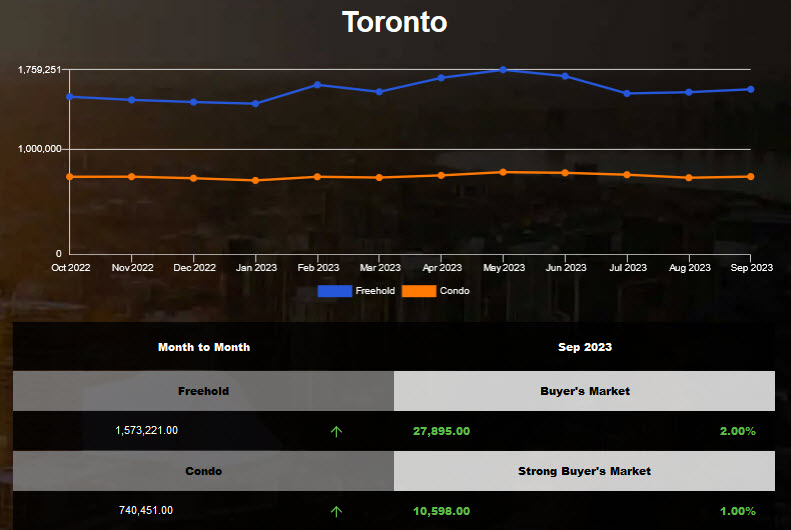Select the Condo row heading
The width and height of the screenshot is (791, 530).
click(204, 471)
